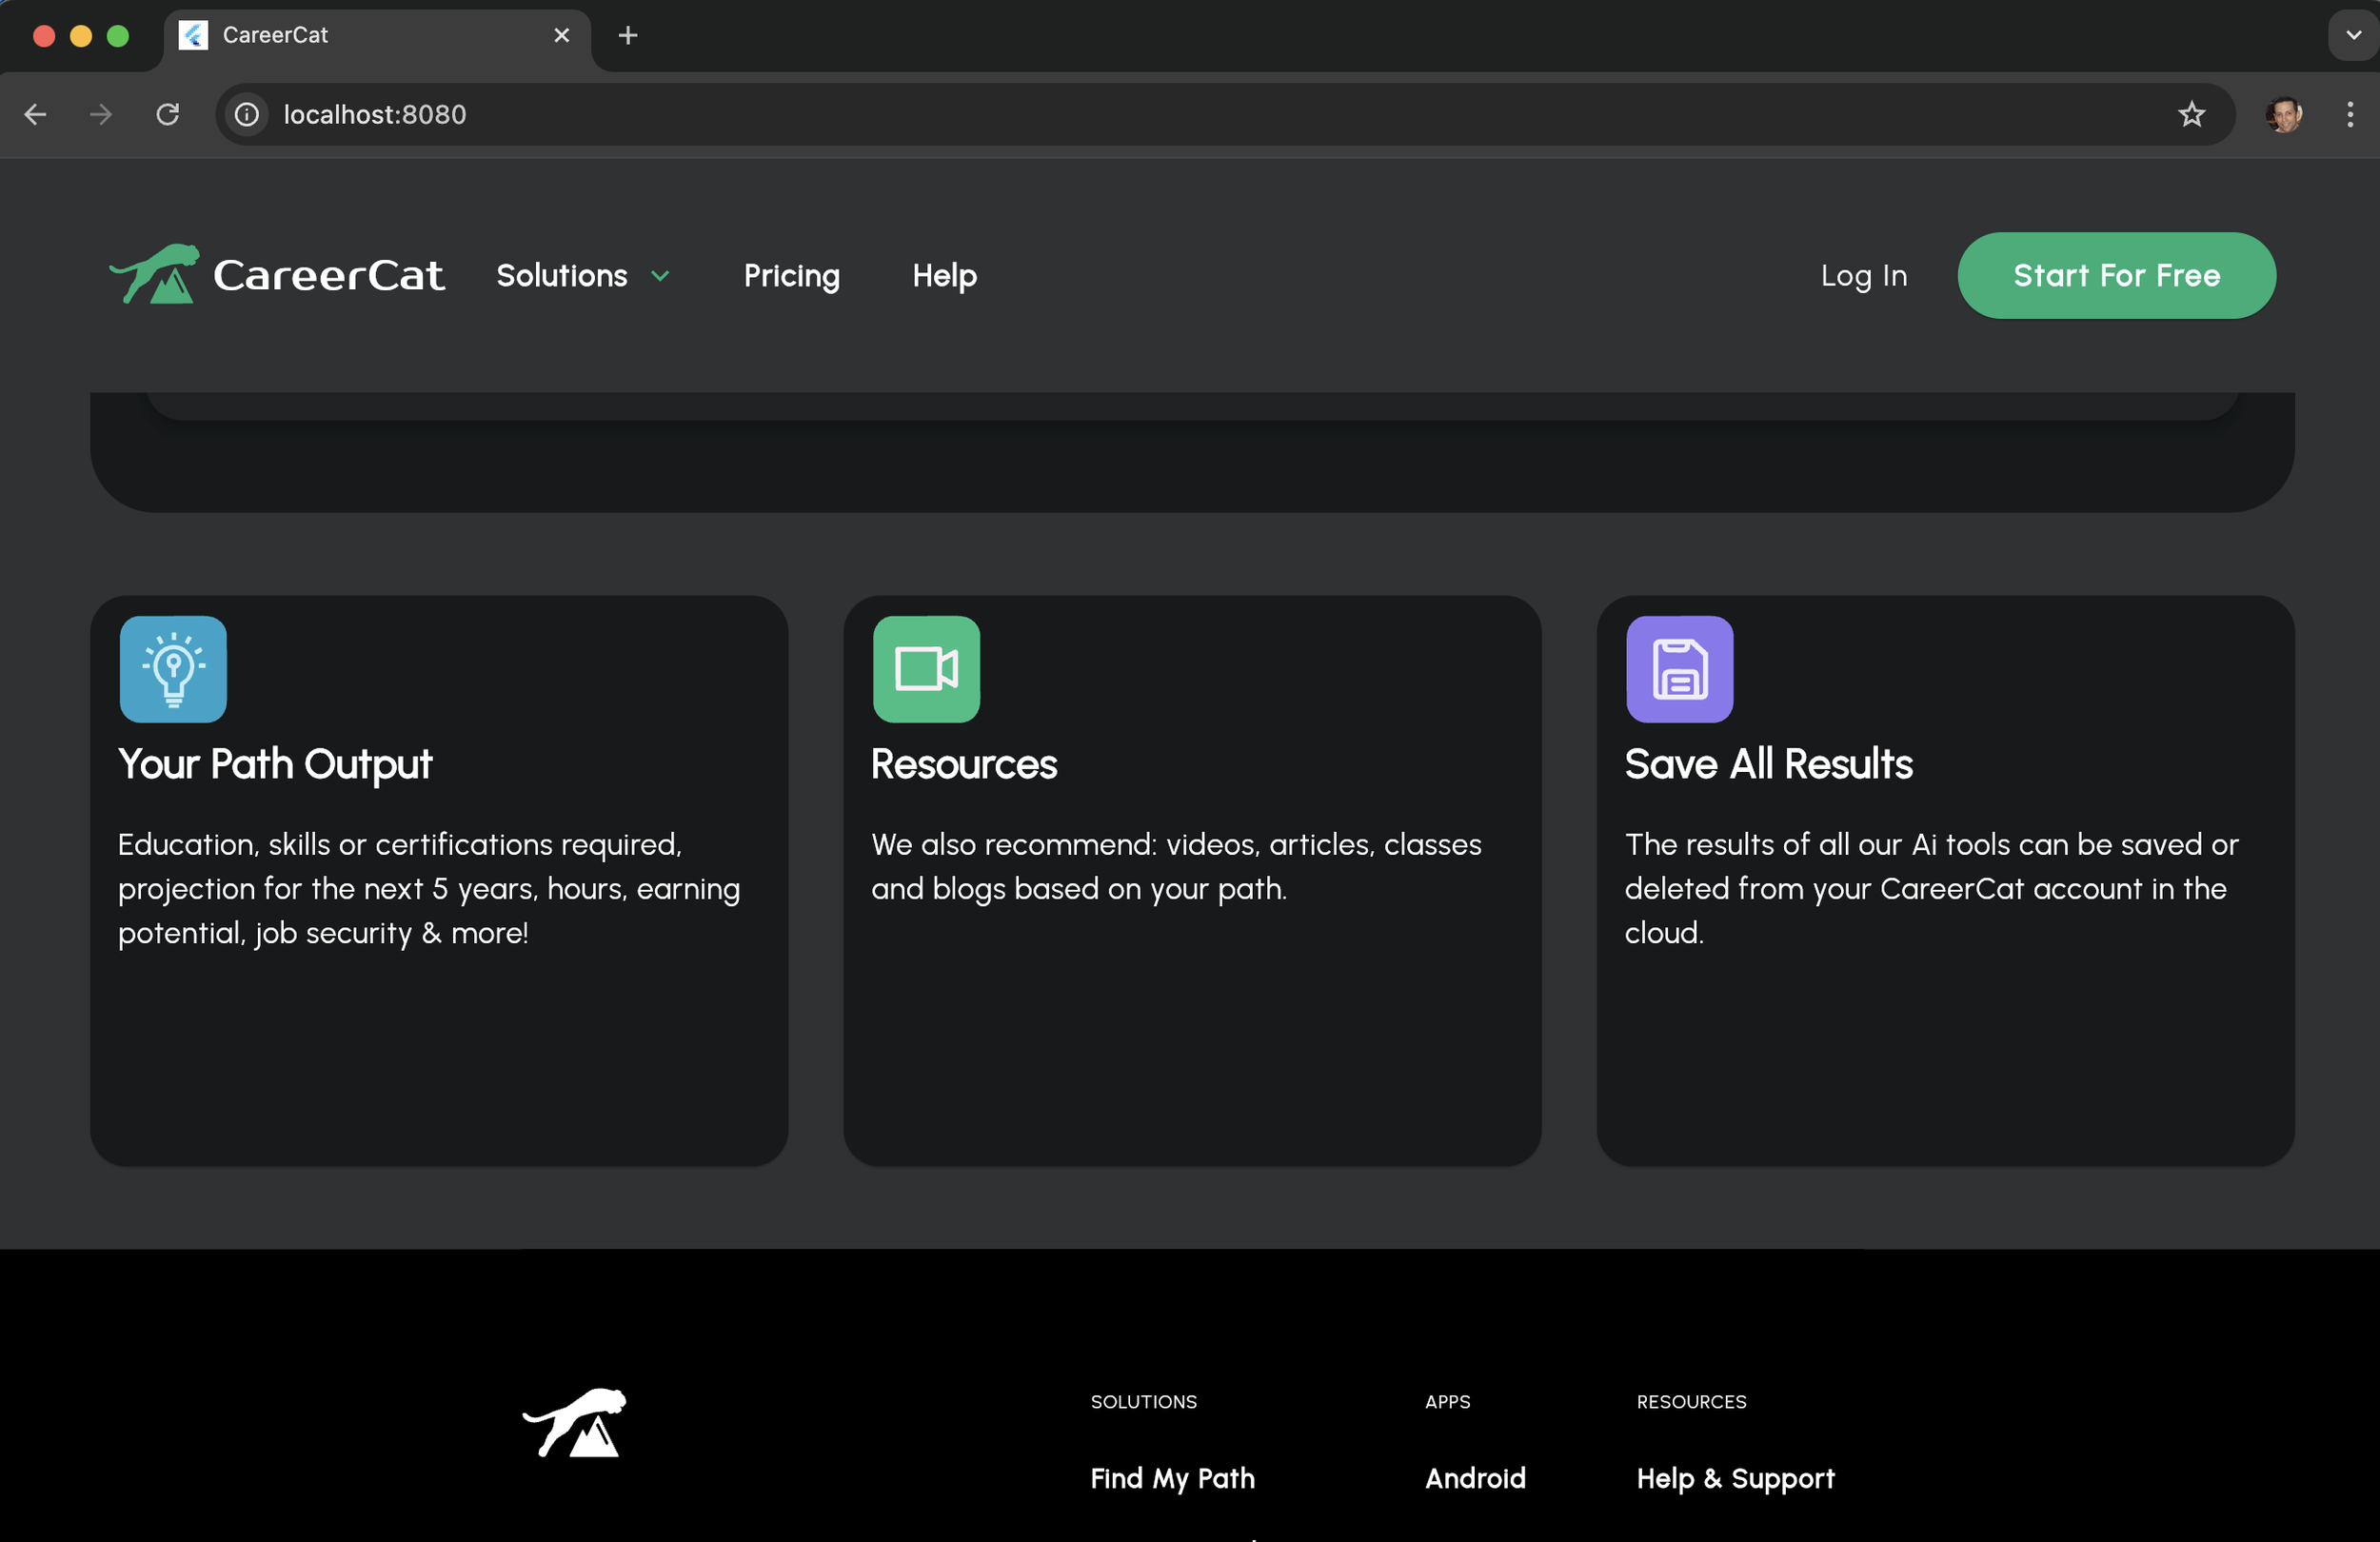Go to Pricing in the navigation
2380x1542 pixels.
pos(792,276)
